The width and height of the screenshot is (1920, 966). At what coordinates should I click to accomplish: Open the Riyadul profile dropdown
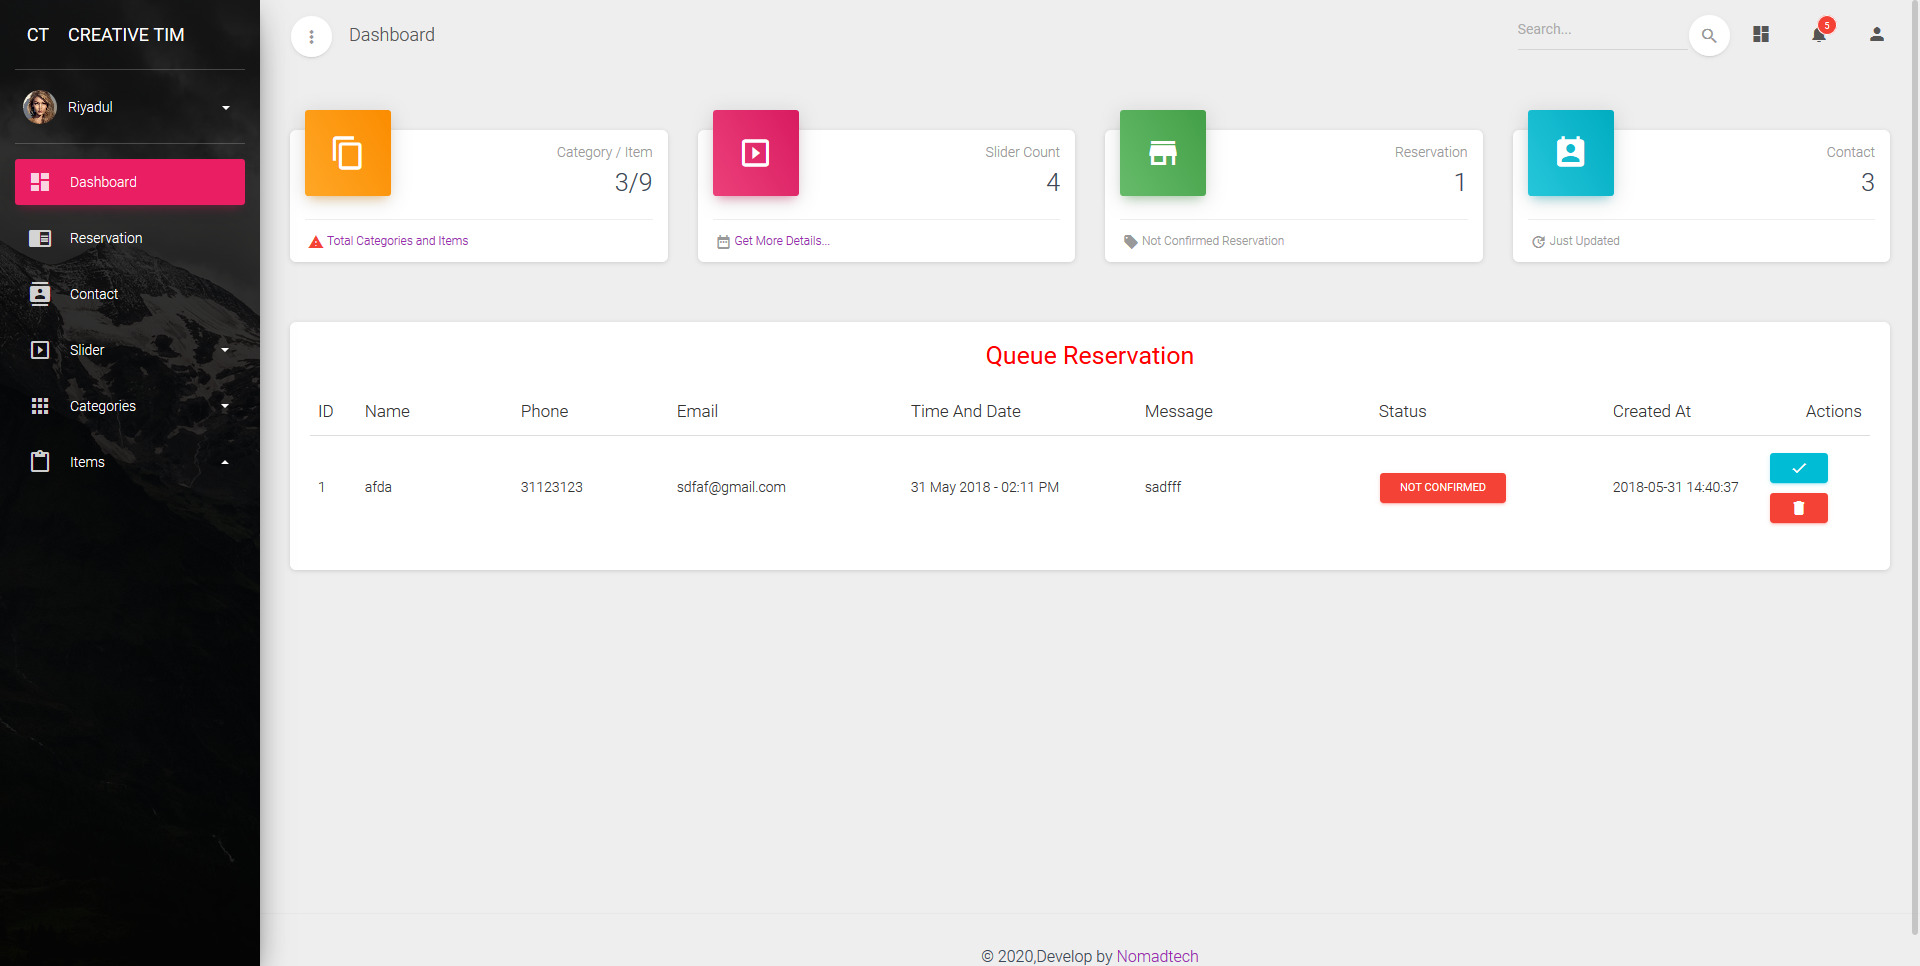click(x=129, y=107)
